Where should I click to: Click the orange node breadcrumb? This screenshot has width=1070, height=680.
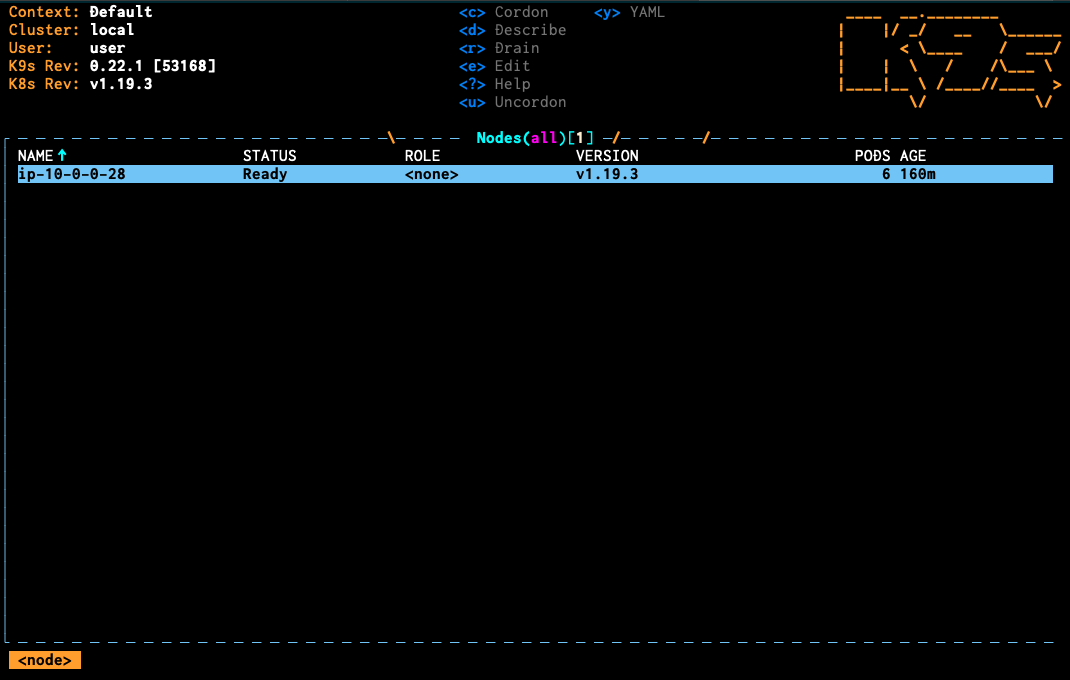(45, 660)
